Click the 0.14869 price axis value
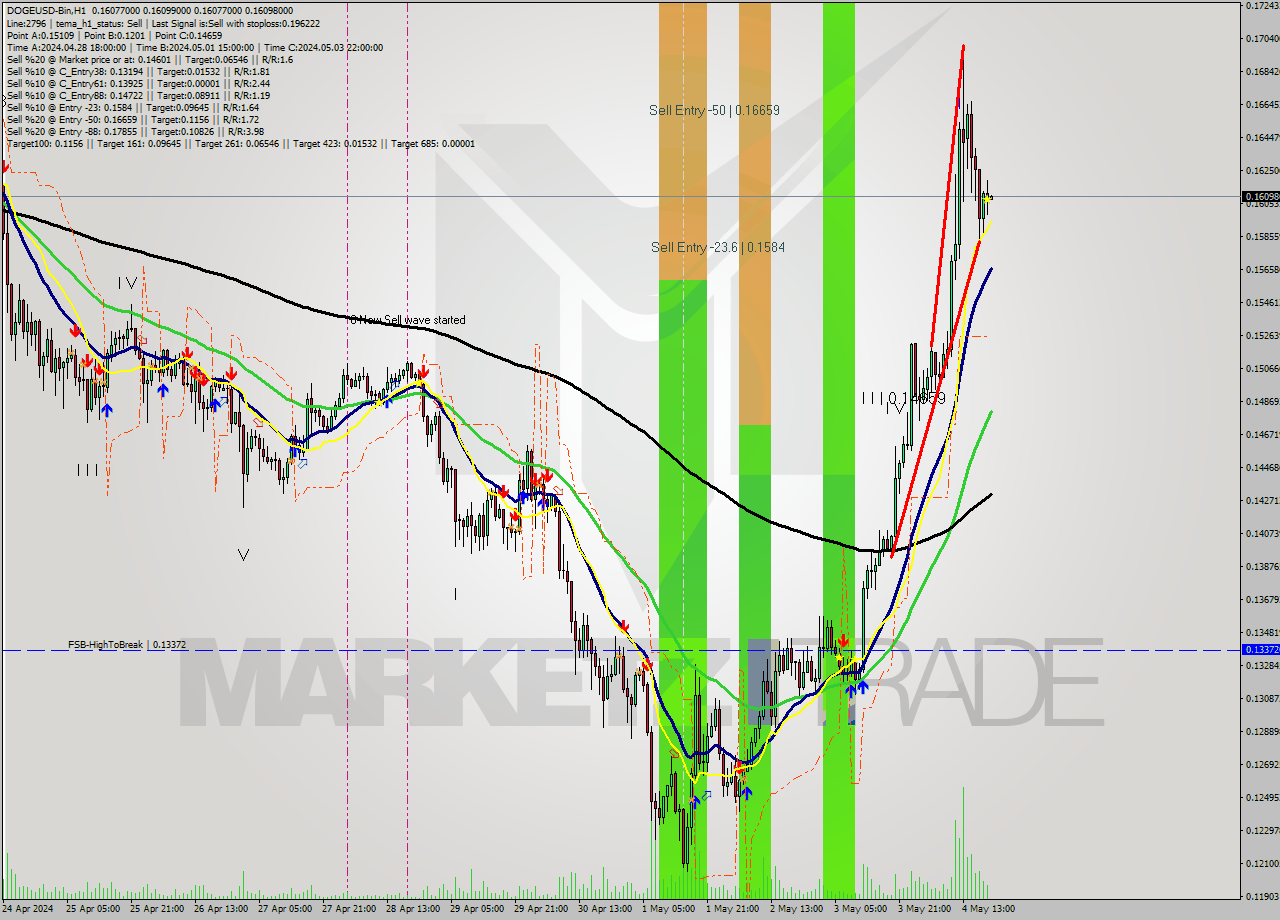 (x=1262, y=402)
